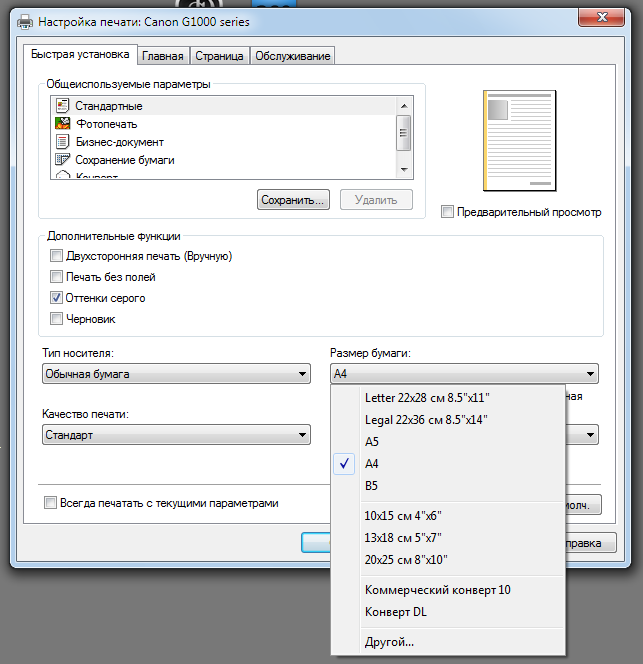The height and width of the screenshot is (664, 643).
Task: Check Всегда печатать с текущими параметрами
Action: tap(50, 503)
